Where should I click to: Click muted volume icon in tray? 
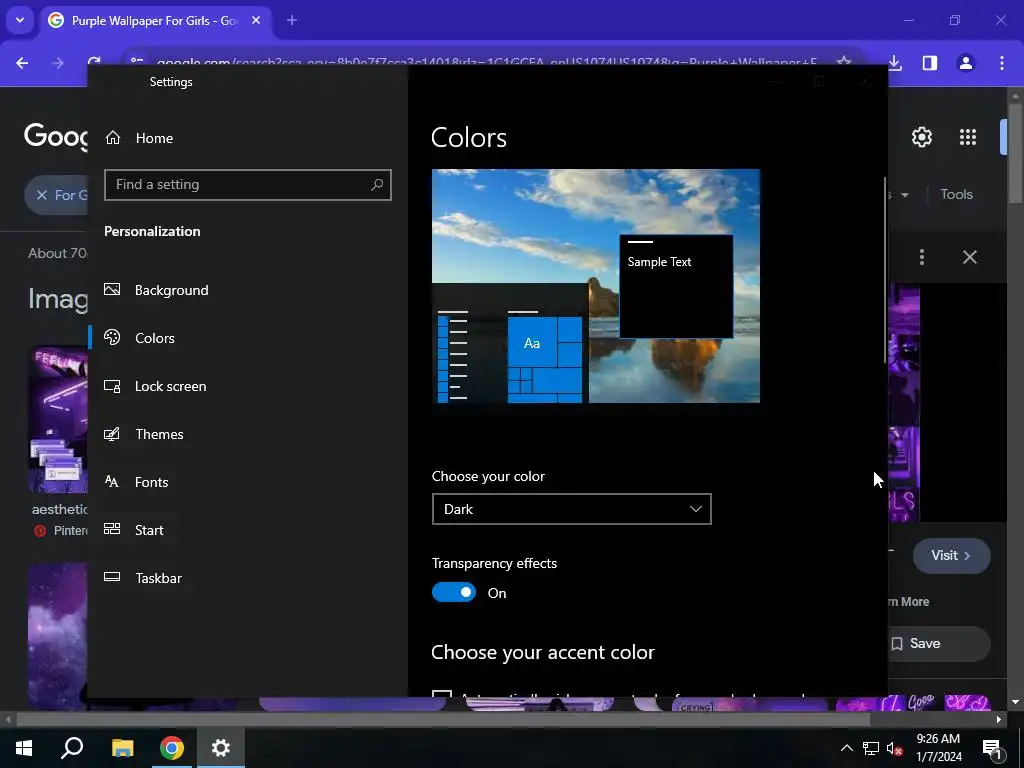point(895,748)
